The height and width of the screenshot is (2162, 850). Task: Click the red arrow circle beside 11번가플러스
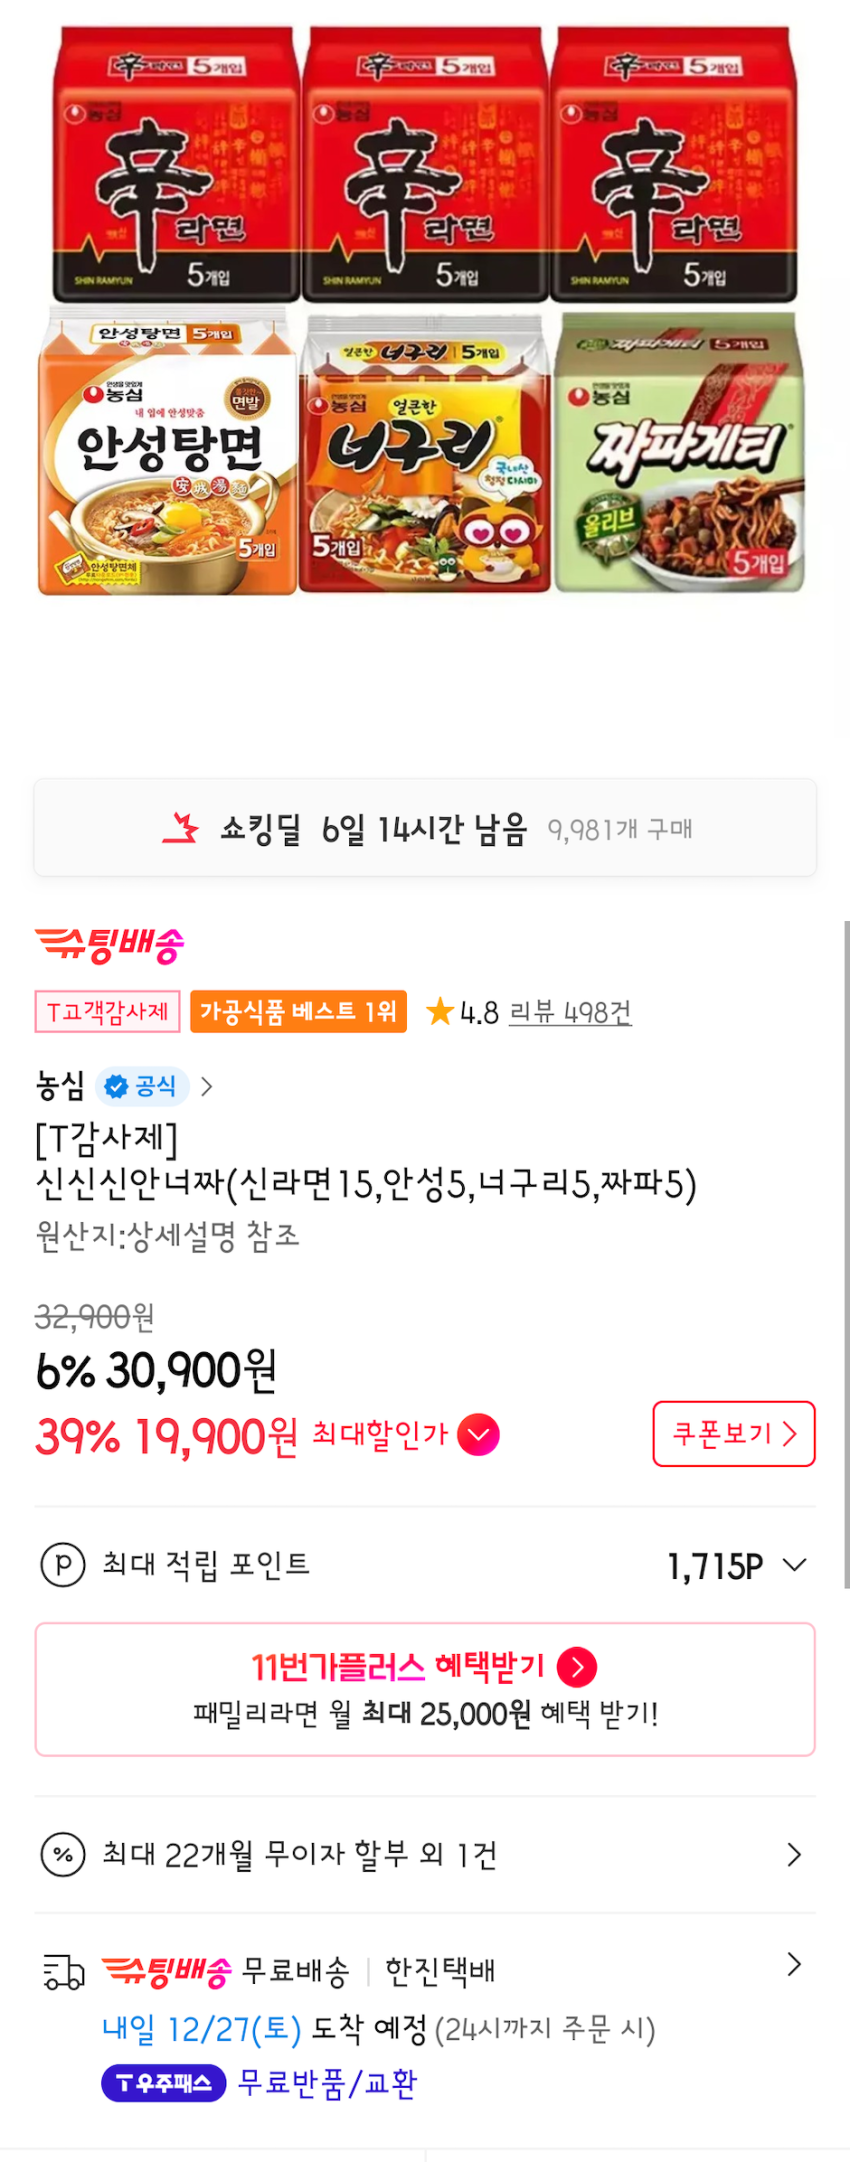577,1667
